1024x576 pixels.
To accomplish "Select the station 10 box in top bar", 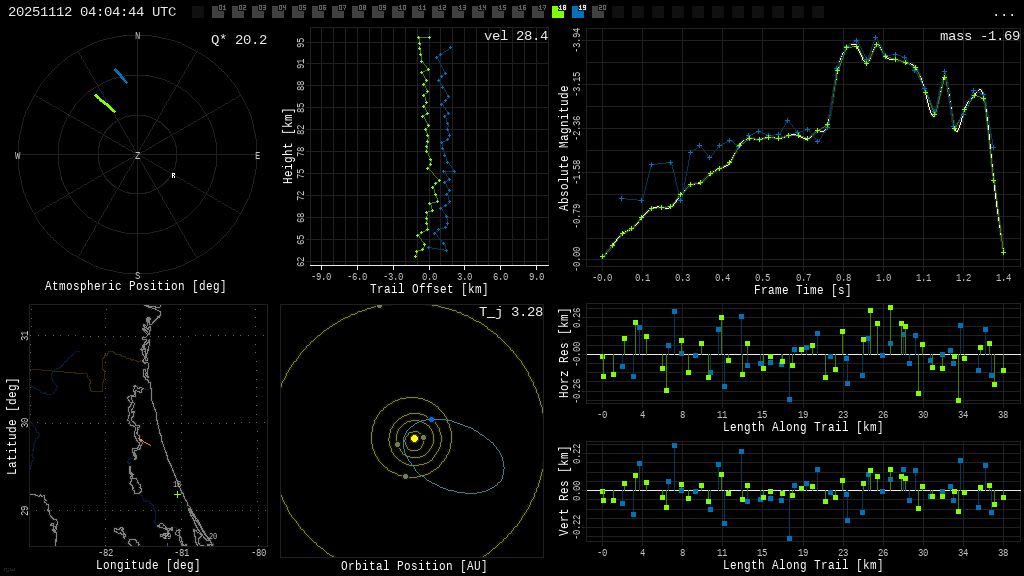I will coord(398,12).
